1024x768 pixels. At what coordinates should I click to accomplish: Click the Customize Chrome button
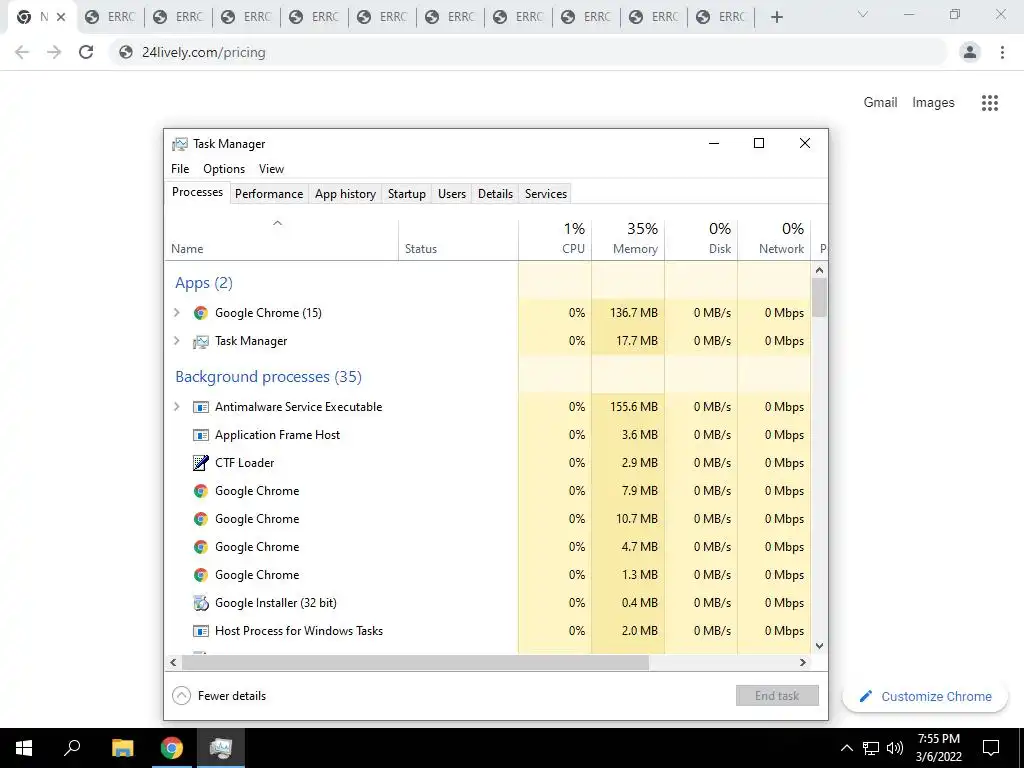(925, 697)
